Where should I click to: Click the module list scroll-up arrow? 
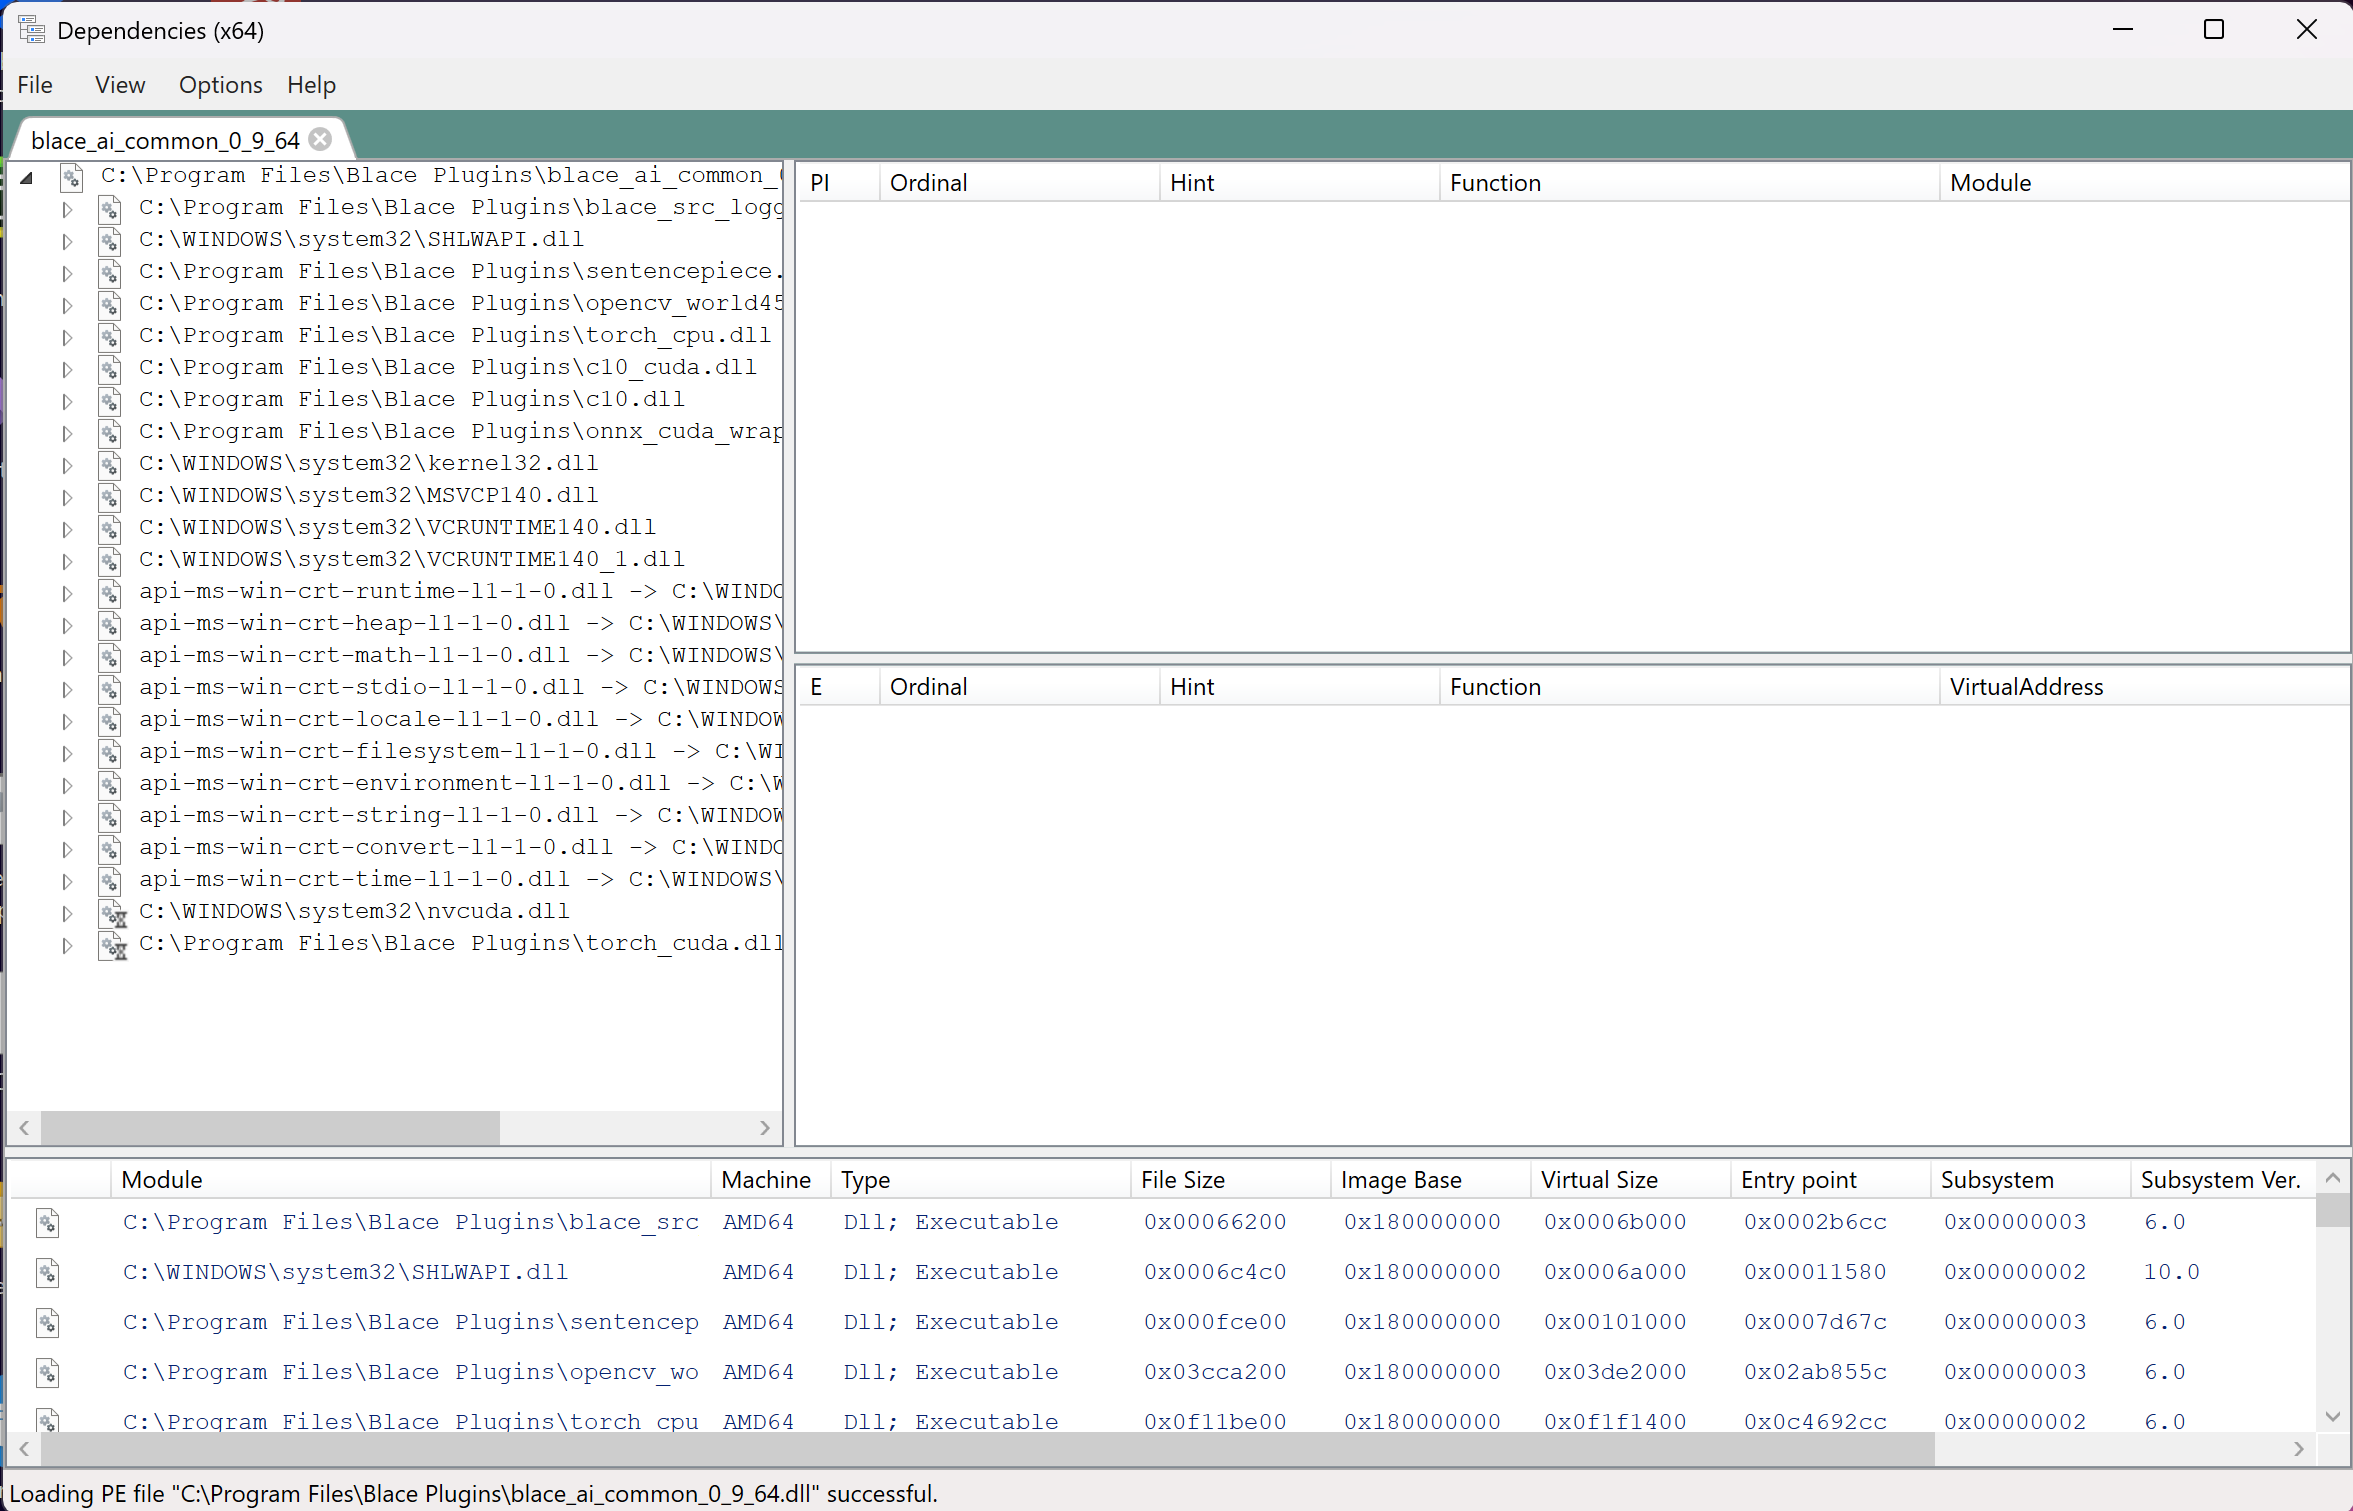coord(2332,1178)
